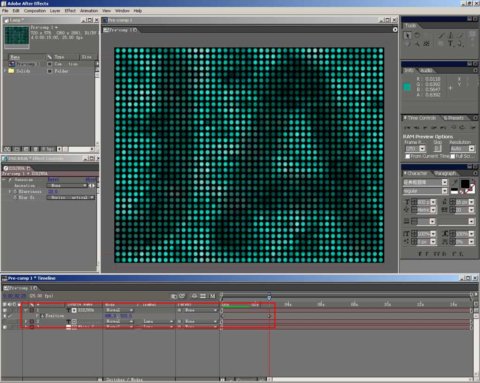Screen dimensions: 480x383
Task: Open the Effect menu
Action: 70,11
